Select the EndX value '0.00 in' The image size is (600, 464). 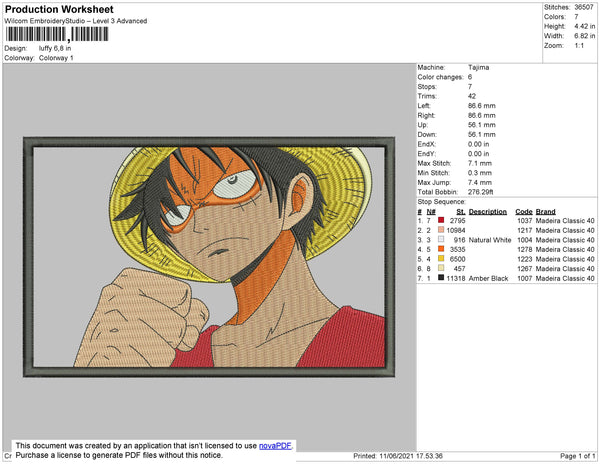coord(478,144)
